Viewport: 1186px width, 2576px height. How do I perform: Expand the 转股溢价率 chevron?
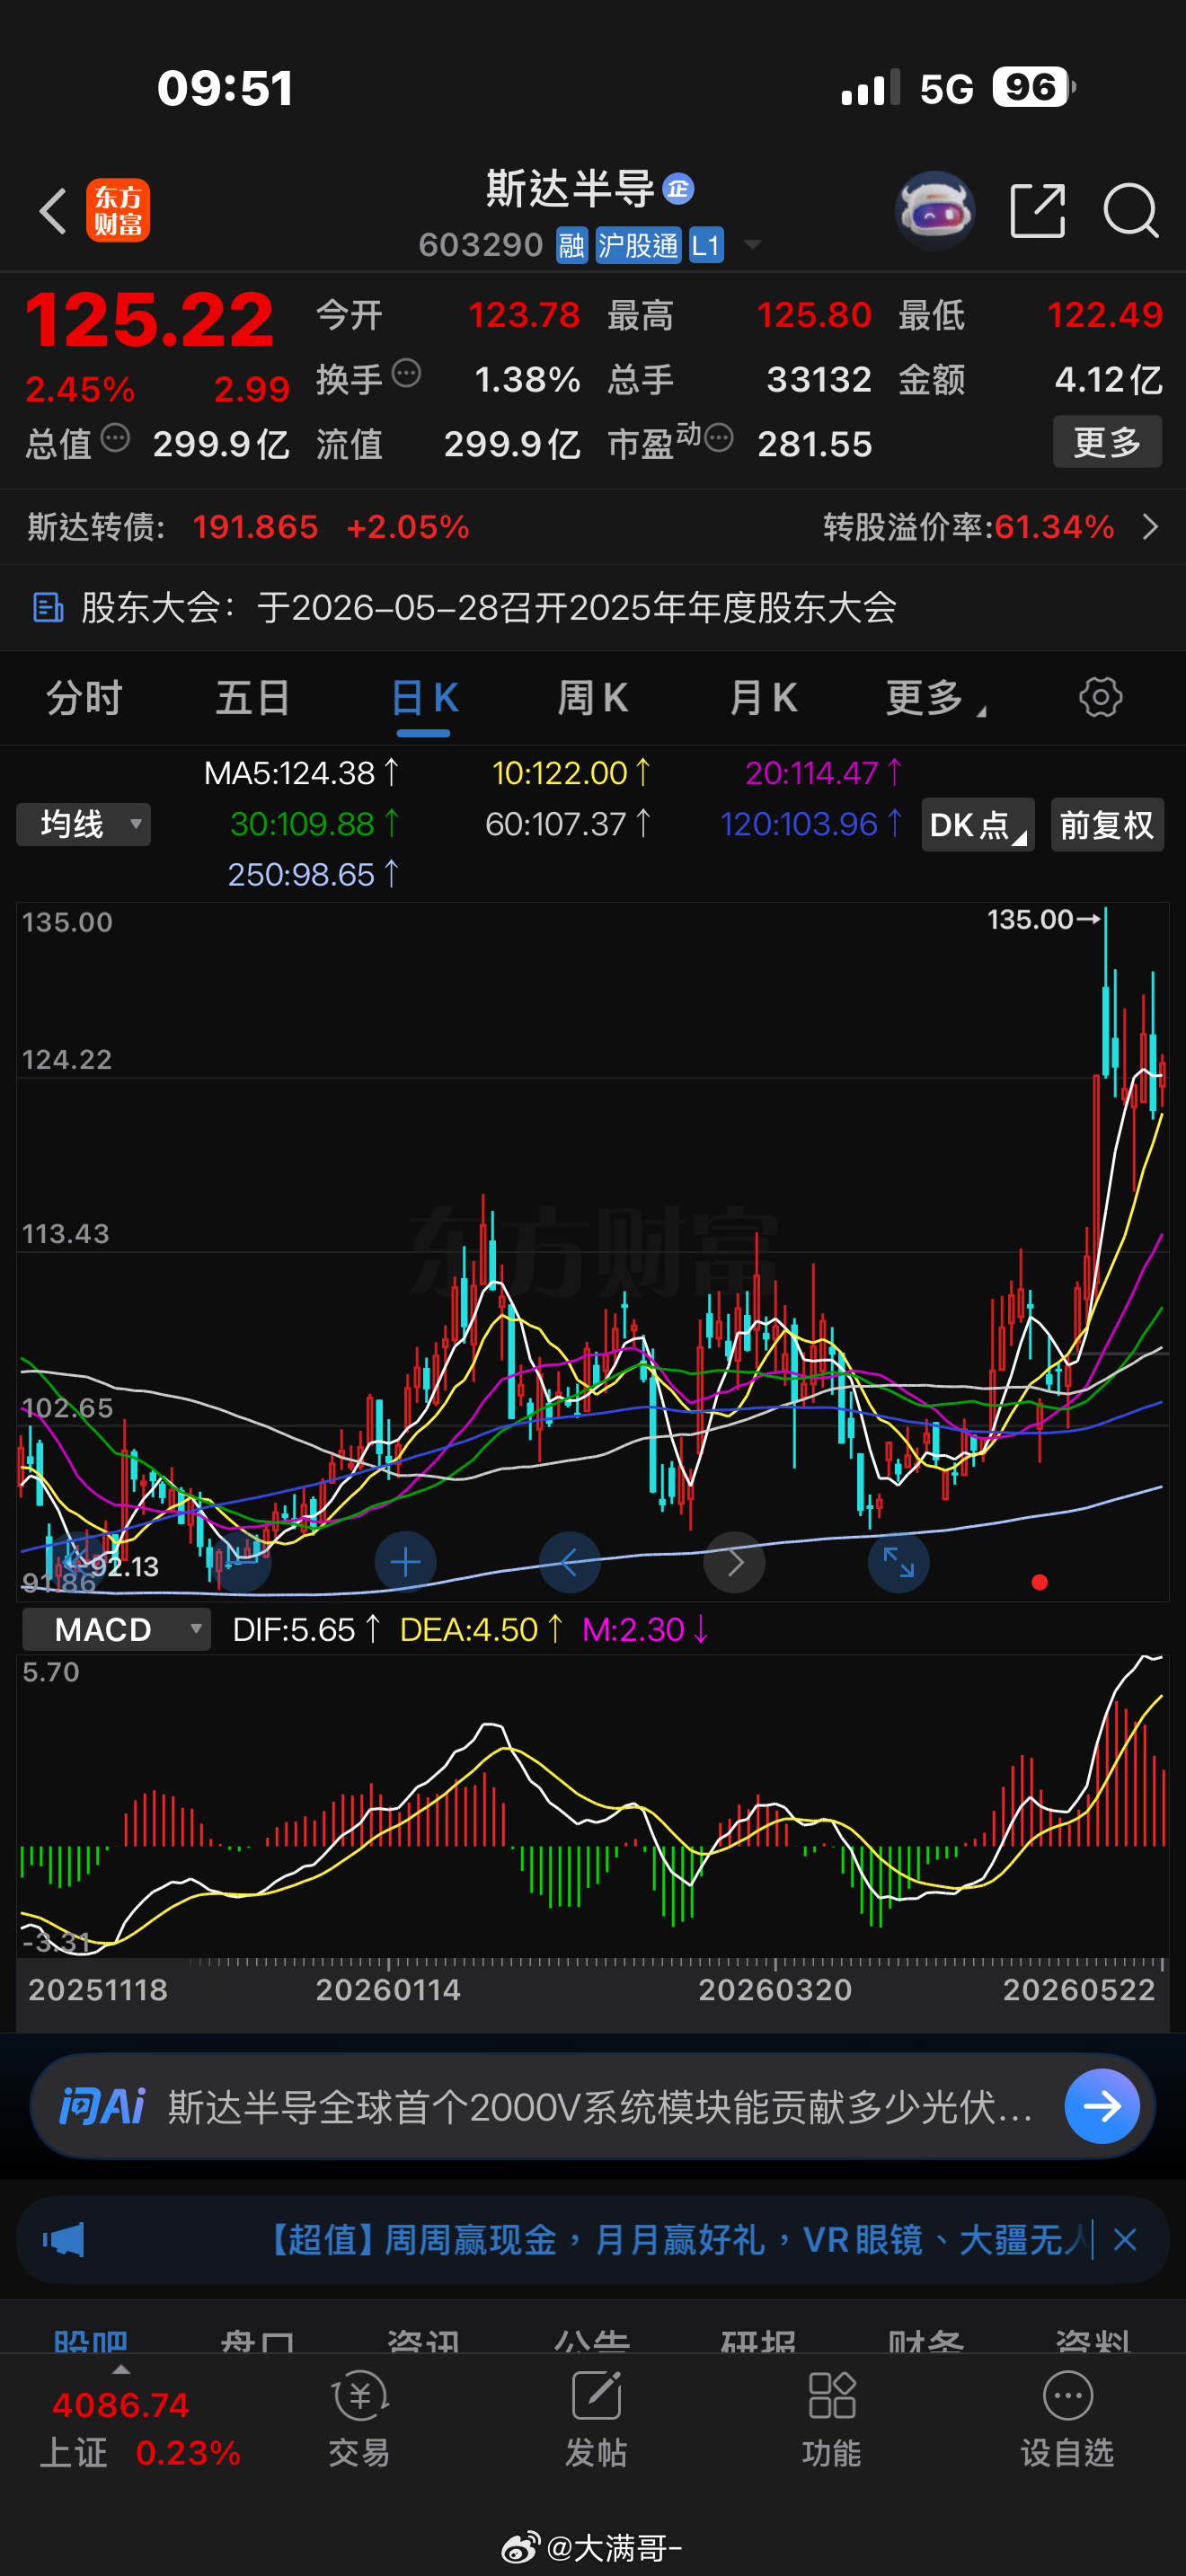tap(1151, 527)
